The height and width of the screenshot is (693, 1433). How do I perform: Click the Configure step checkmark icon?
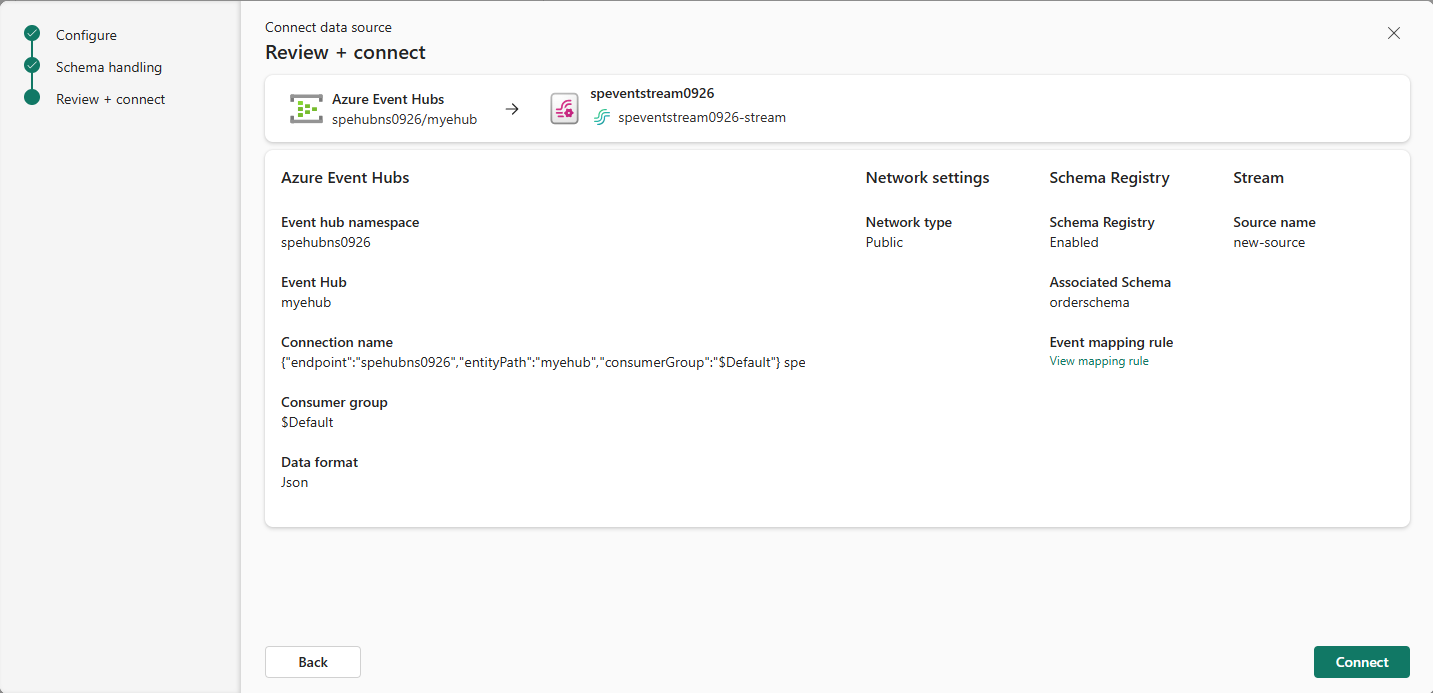click(x=32, y=34)
